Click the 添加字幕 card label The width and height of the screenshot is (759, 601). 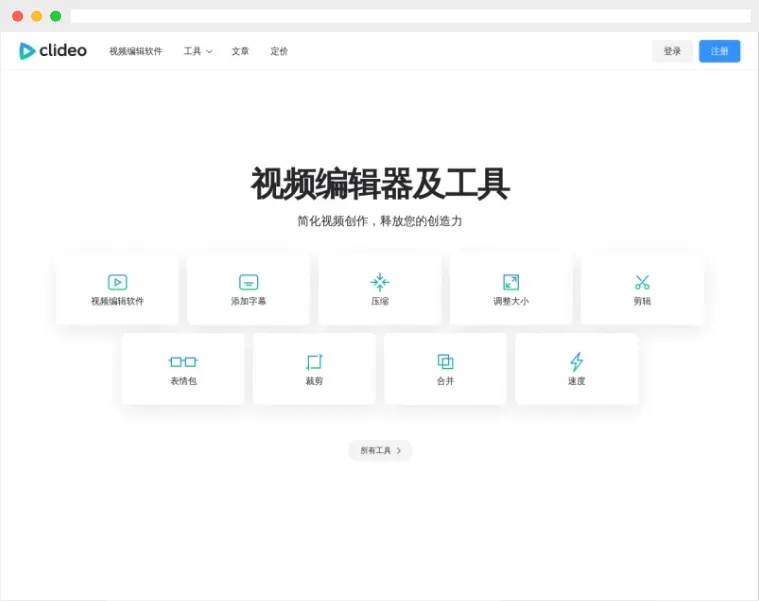click(248, 301)
